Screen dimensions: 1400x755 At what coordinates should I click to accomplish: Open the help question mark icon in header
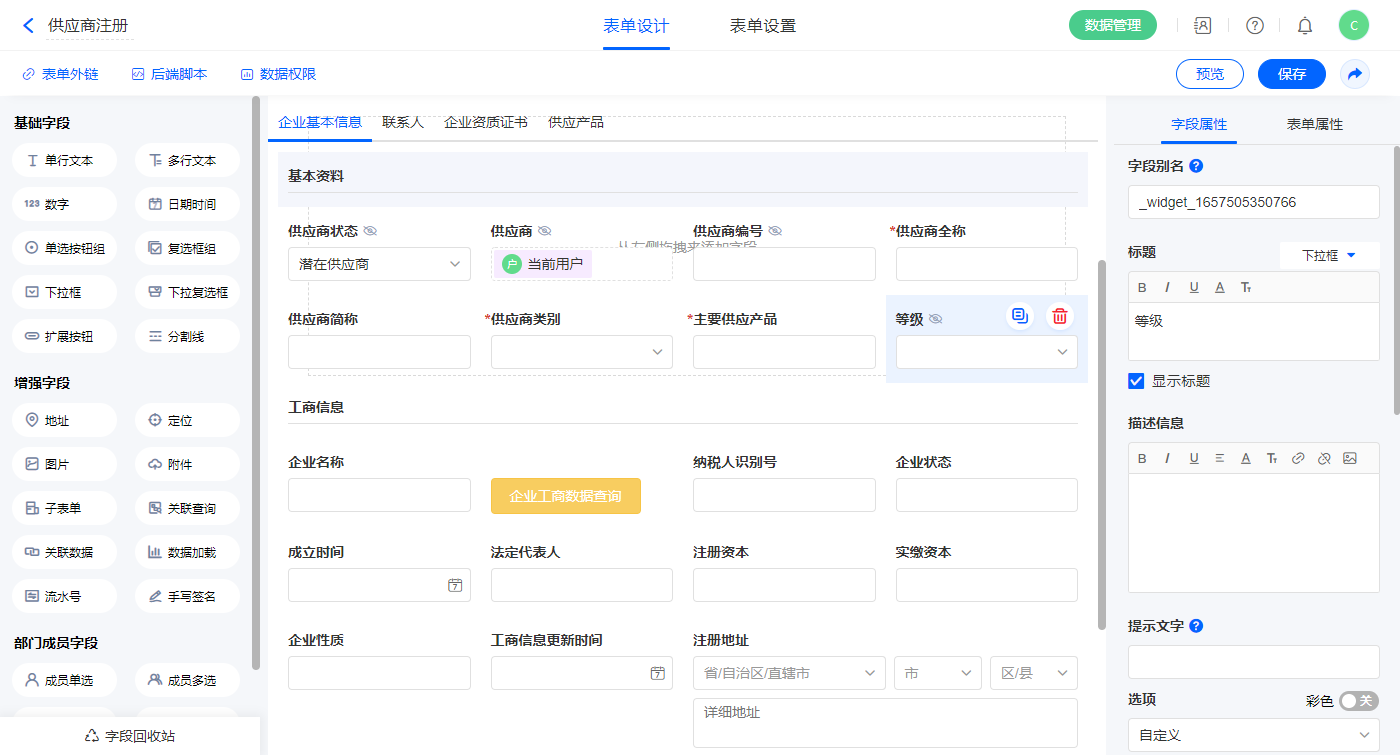(1254, 26)
